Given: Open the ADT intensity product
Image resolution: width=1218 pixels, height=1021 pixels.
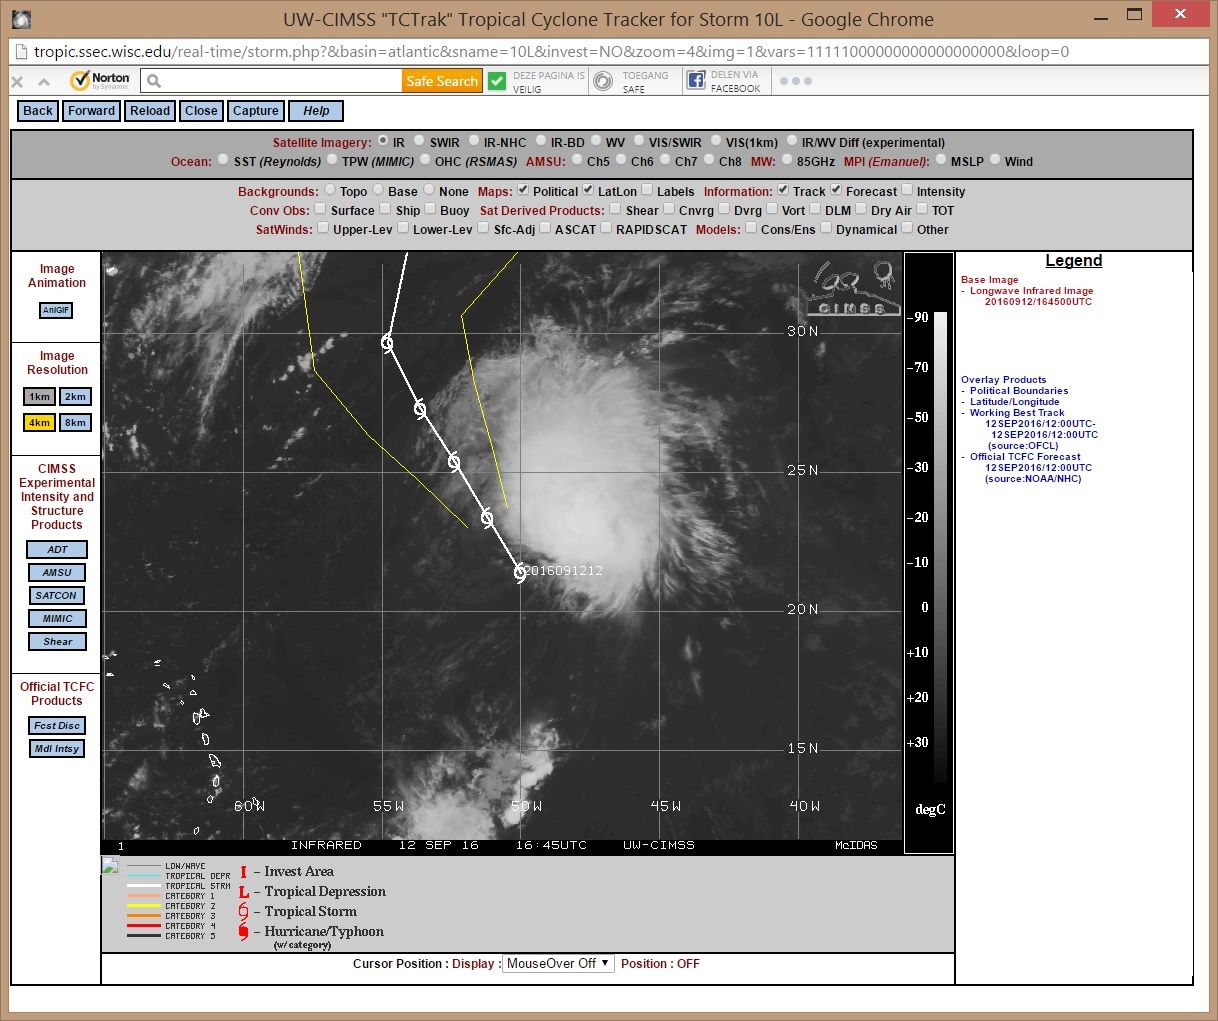Looking at the screenshot, I should point(58,550).
